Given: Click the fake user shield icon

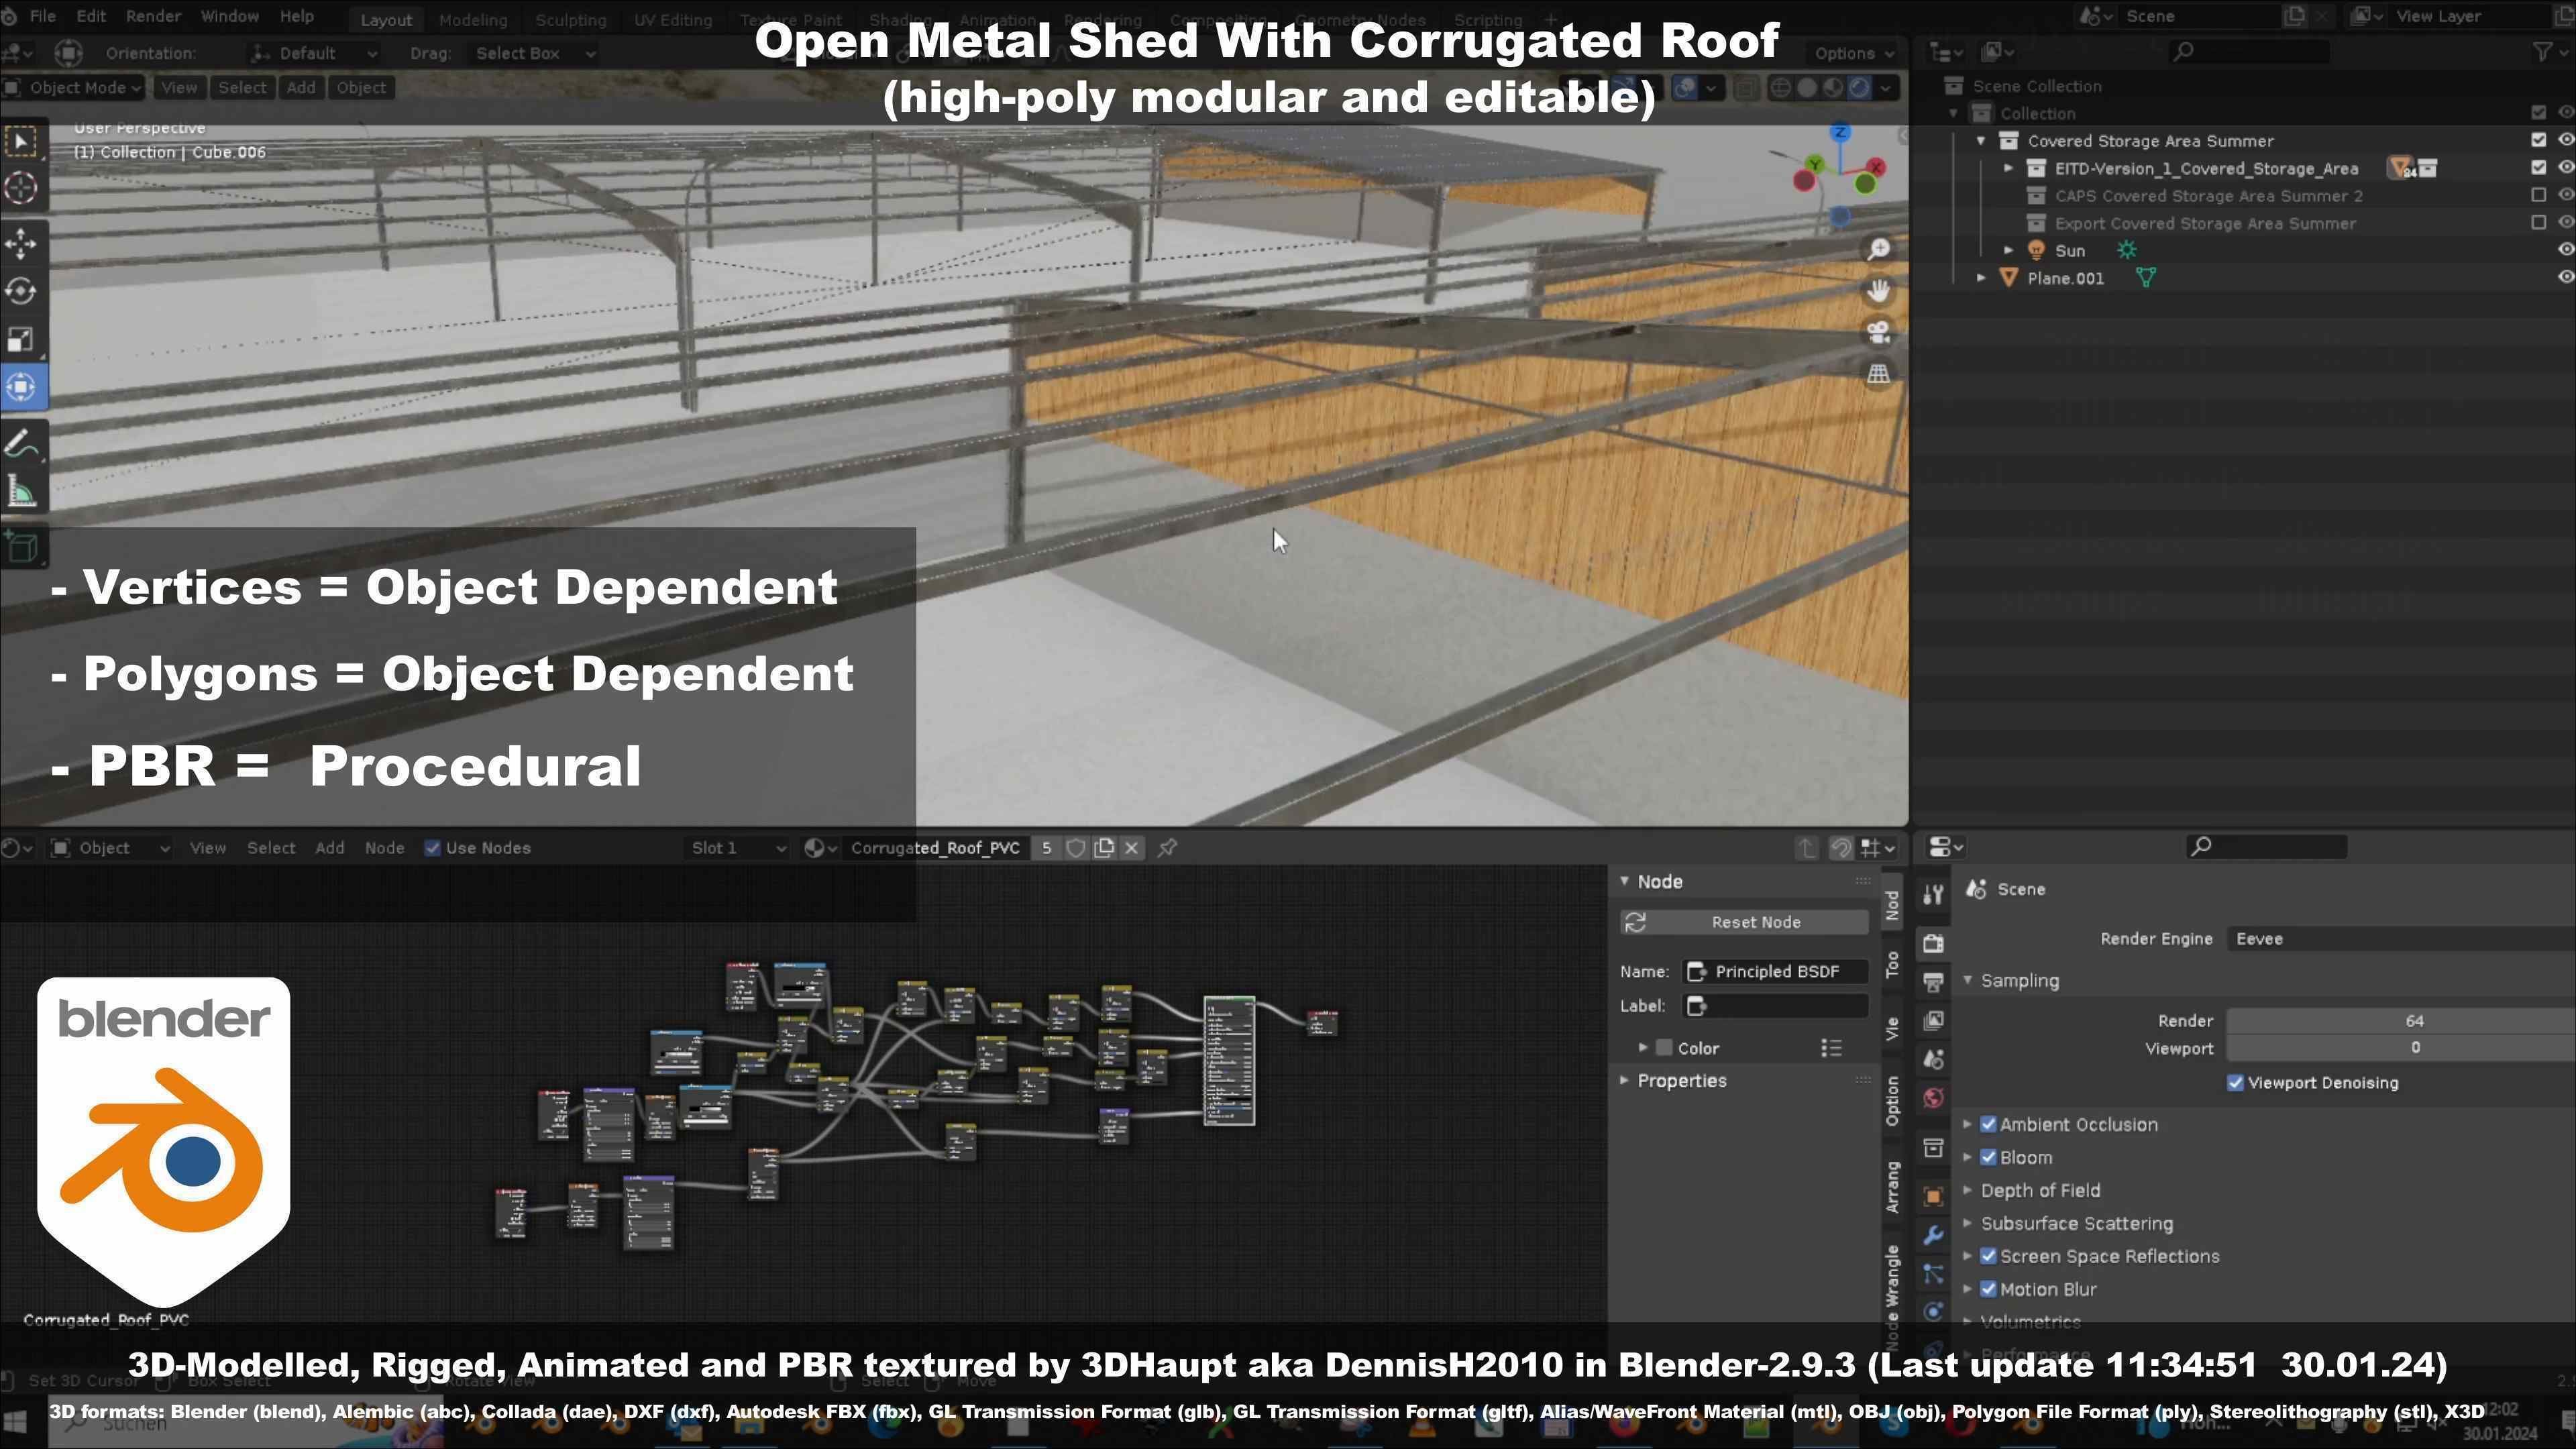Looking at the screenshot, I should 1076,848.
